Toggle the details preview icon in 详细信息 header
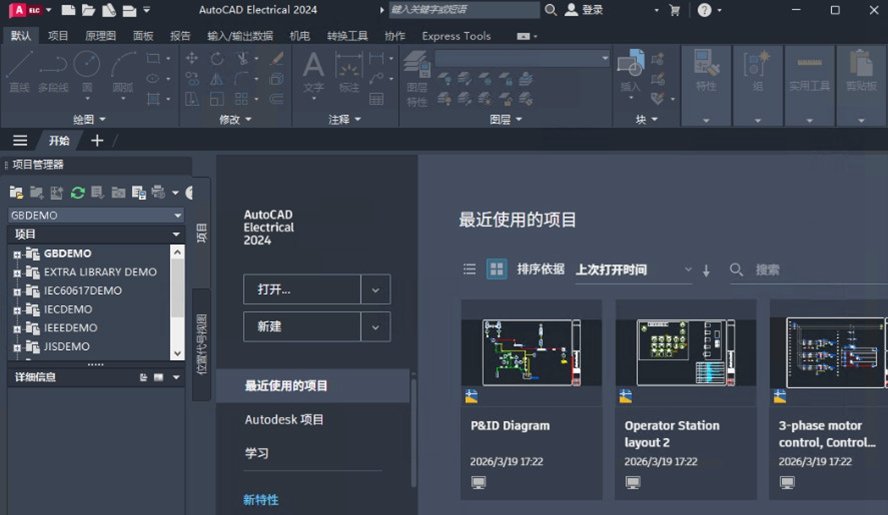 pyautogui.click(x=159, y=377)
